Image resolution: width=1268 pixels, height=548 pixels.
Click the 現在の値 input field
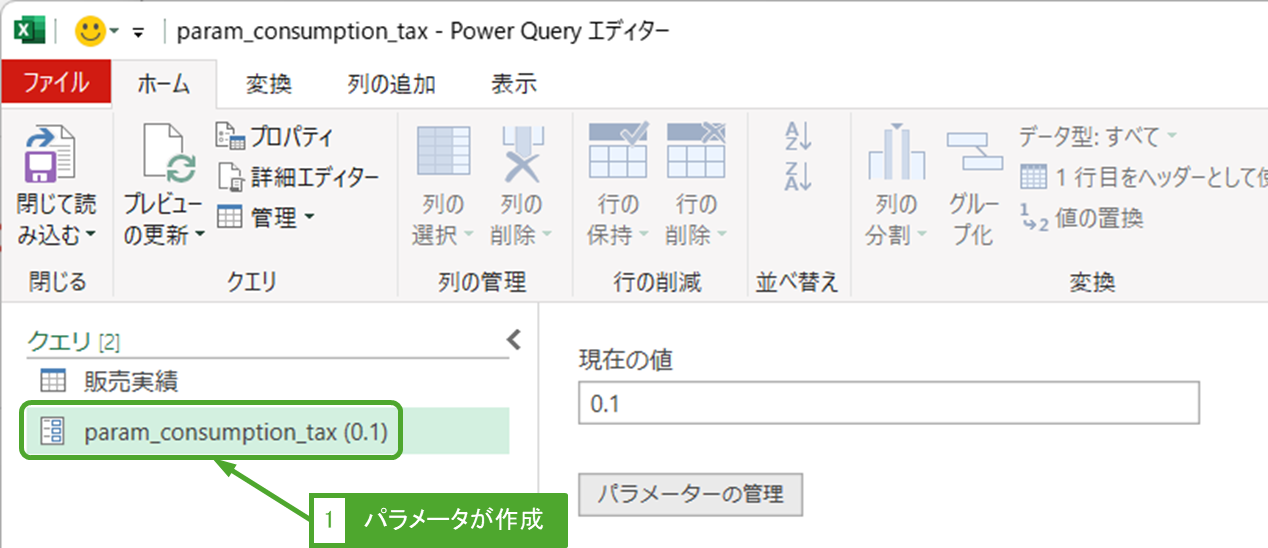tap(888, 404)
